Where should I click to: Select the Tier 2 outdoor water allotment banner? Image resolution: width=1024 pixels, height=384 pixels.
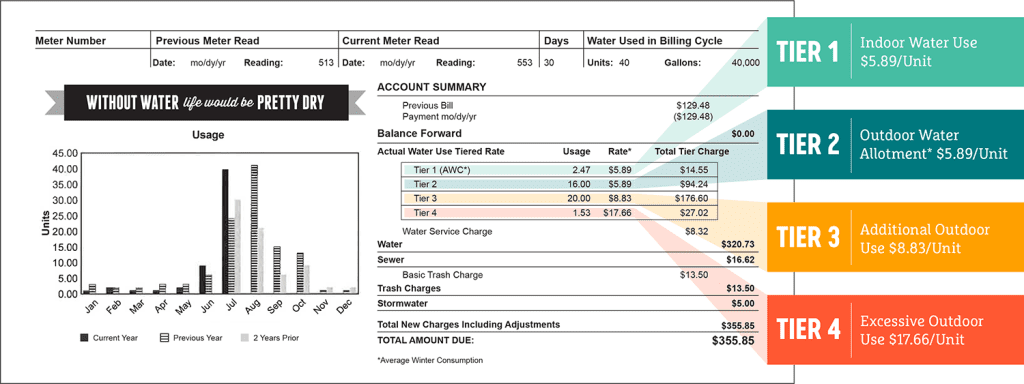(x=895, y=144)
